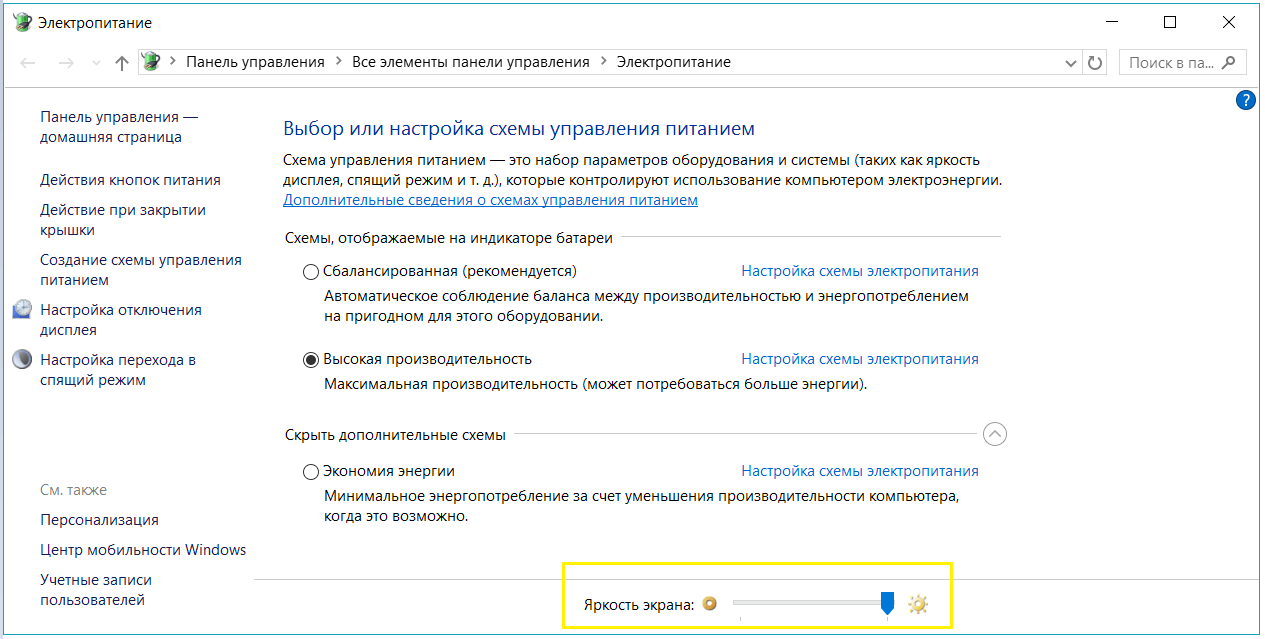Viewport: 1265px width, 639px height.
Task: Open 'Все элементы панели управления' breadcrumb
Action: pos(471,62)
